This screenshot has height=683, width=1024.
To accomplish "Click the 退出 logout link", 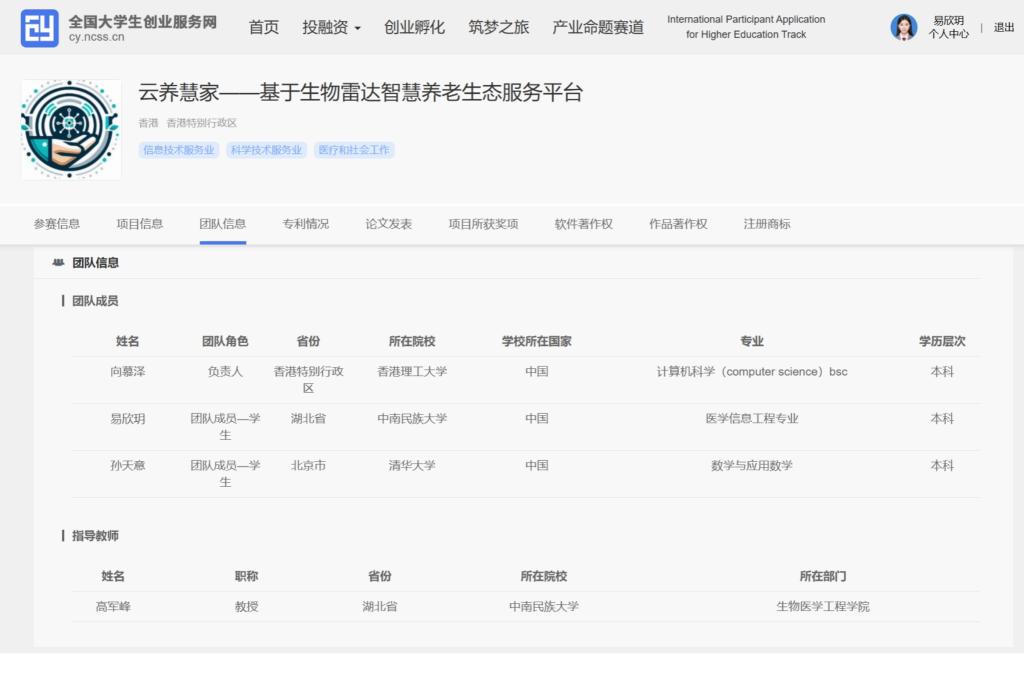I will 1003,28.
